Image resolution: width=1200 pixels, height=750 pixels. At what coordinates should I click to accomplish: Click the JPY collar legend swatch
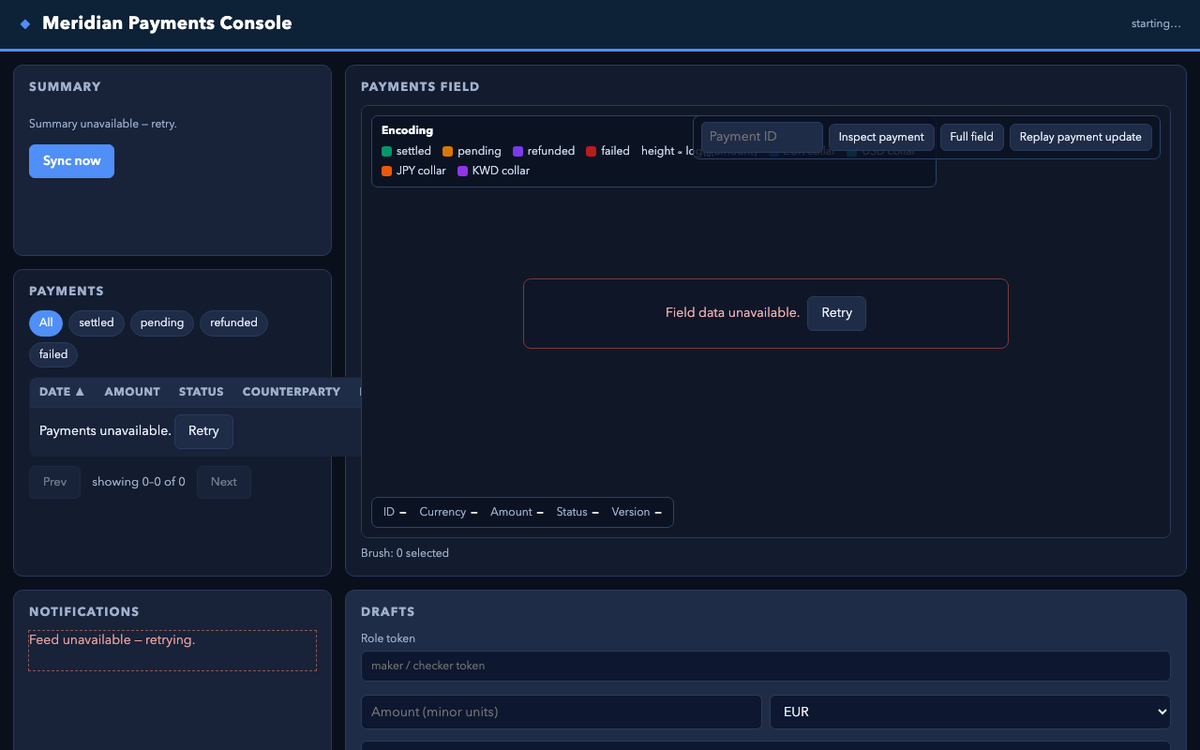(x=387, y=171)
